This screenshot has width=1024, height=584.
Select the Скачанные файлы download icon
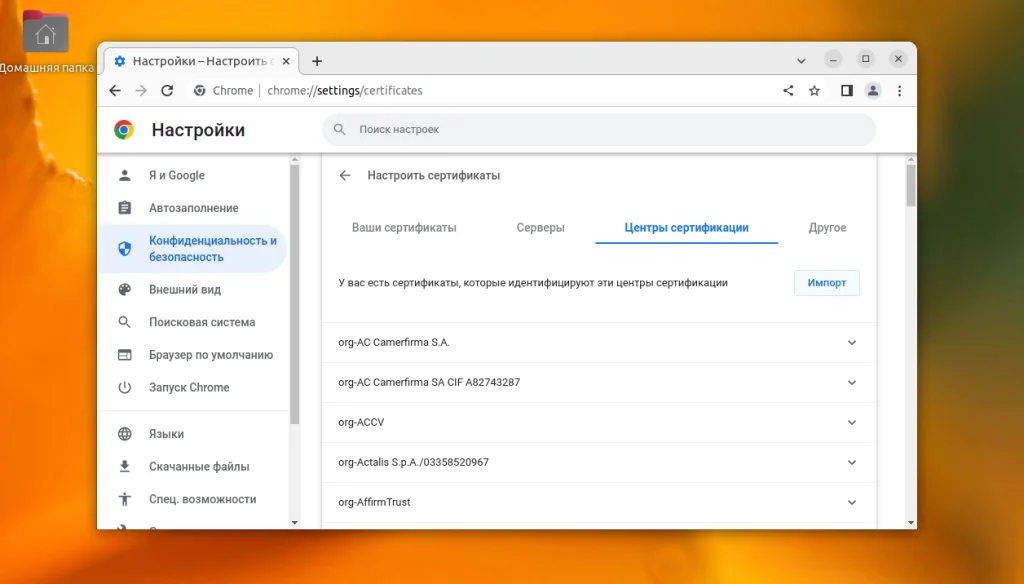click(x=123, y=466)
